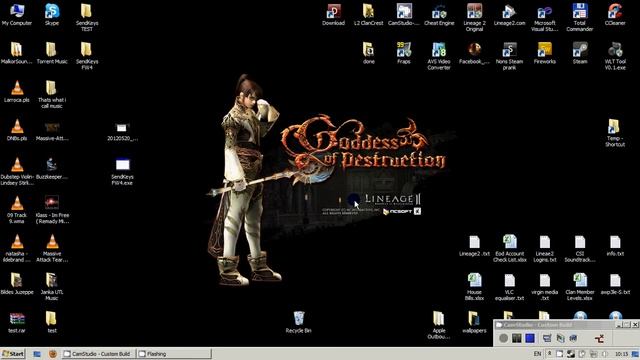Open the Lineage2 .txt file
This screenshot has height=360, width=640.
pos(474,245)
